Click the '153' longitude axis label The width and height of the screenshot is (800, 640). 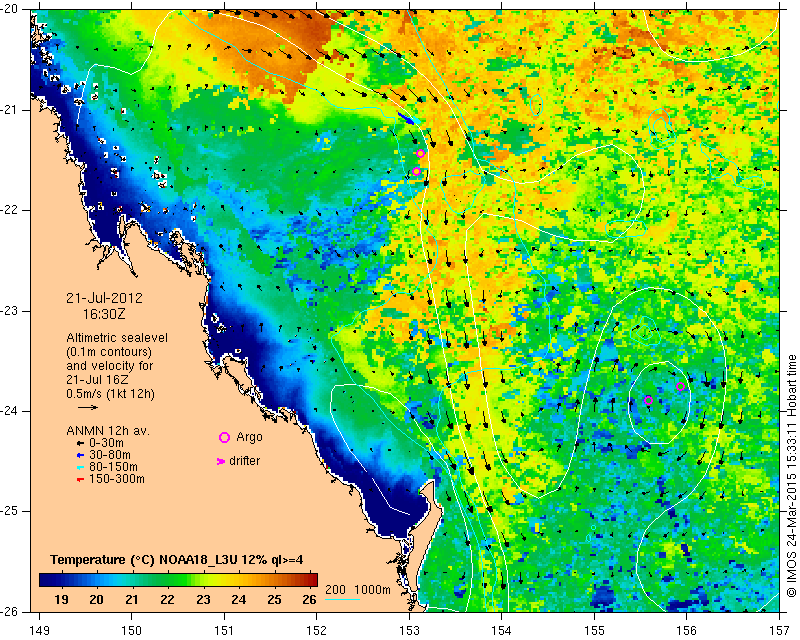click(x=409, y=631)
